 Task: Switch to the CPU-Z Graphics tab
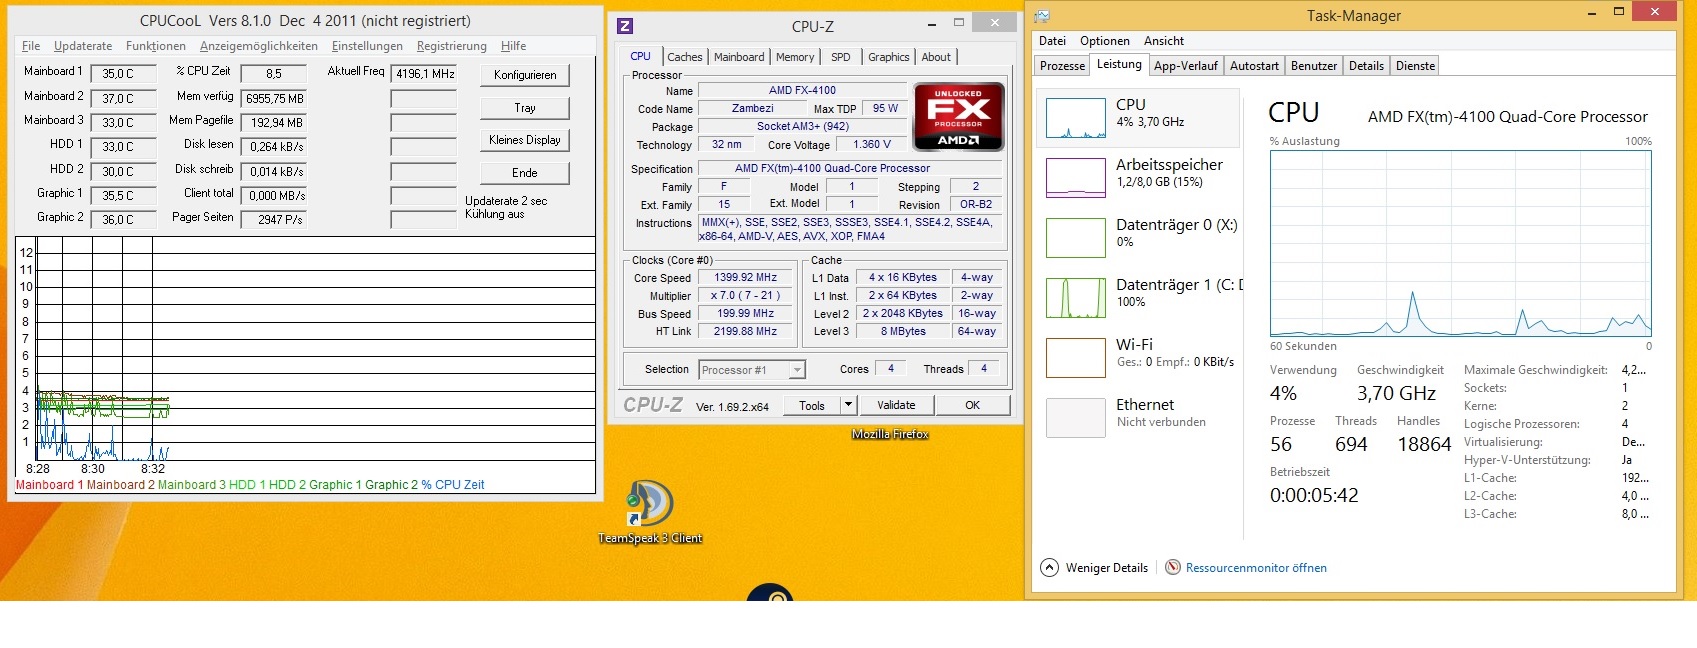[889, 57]
